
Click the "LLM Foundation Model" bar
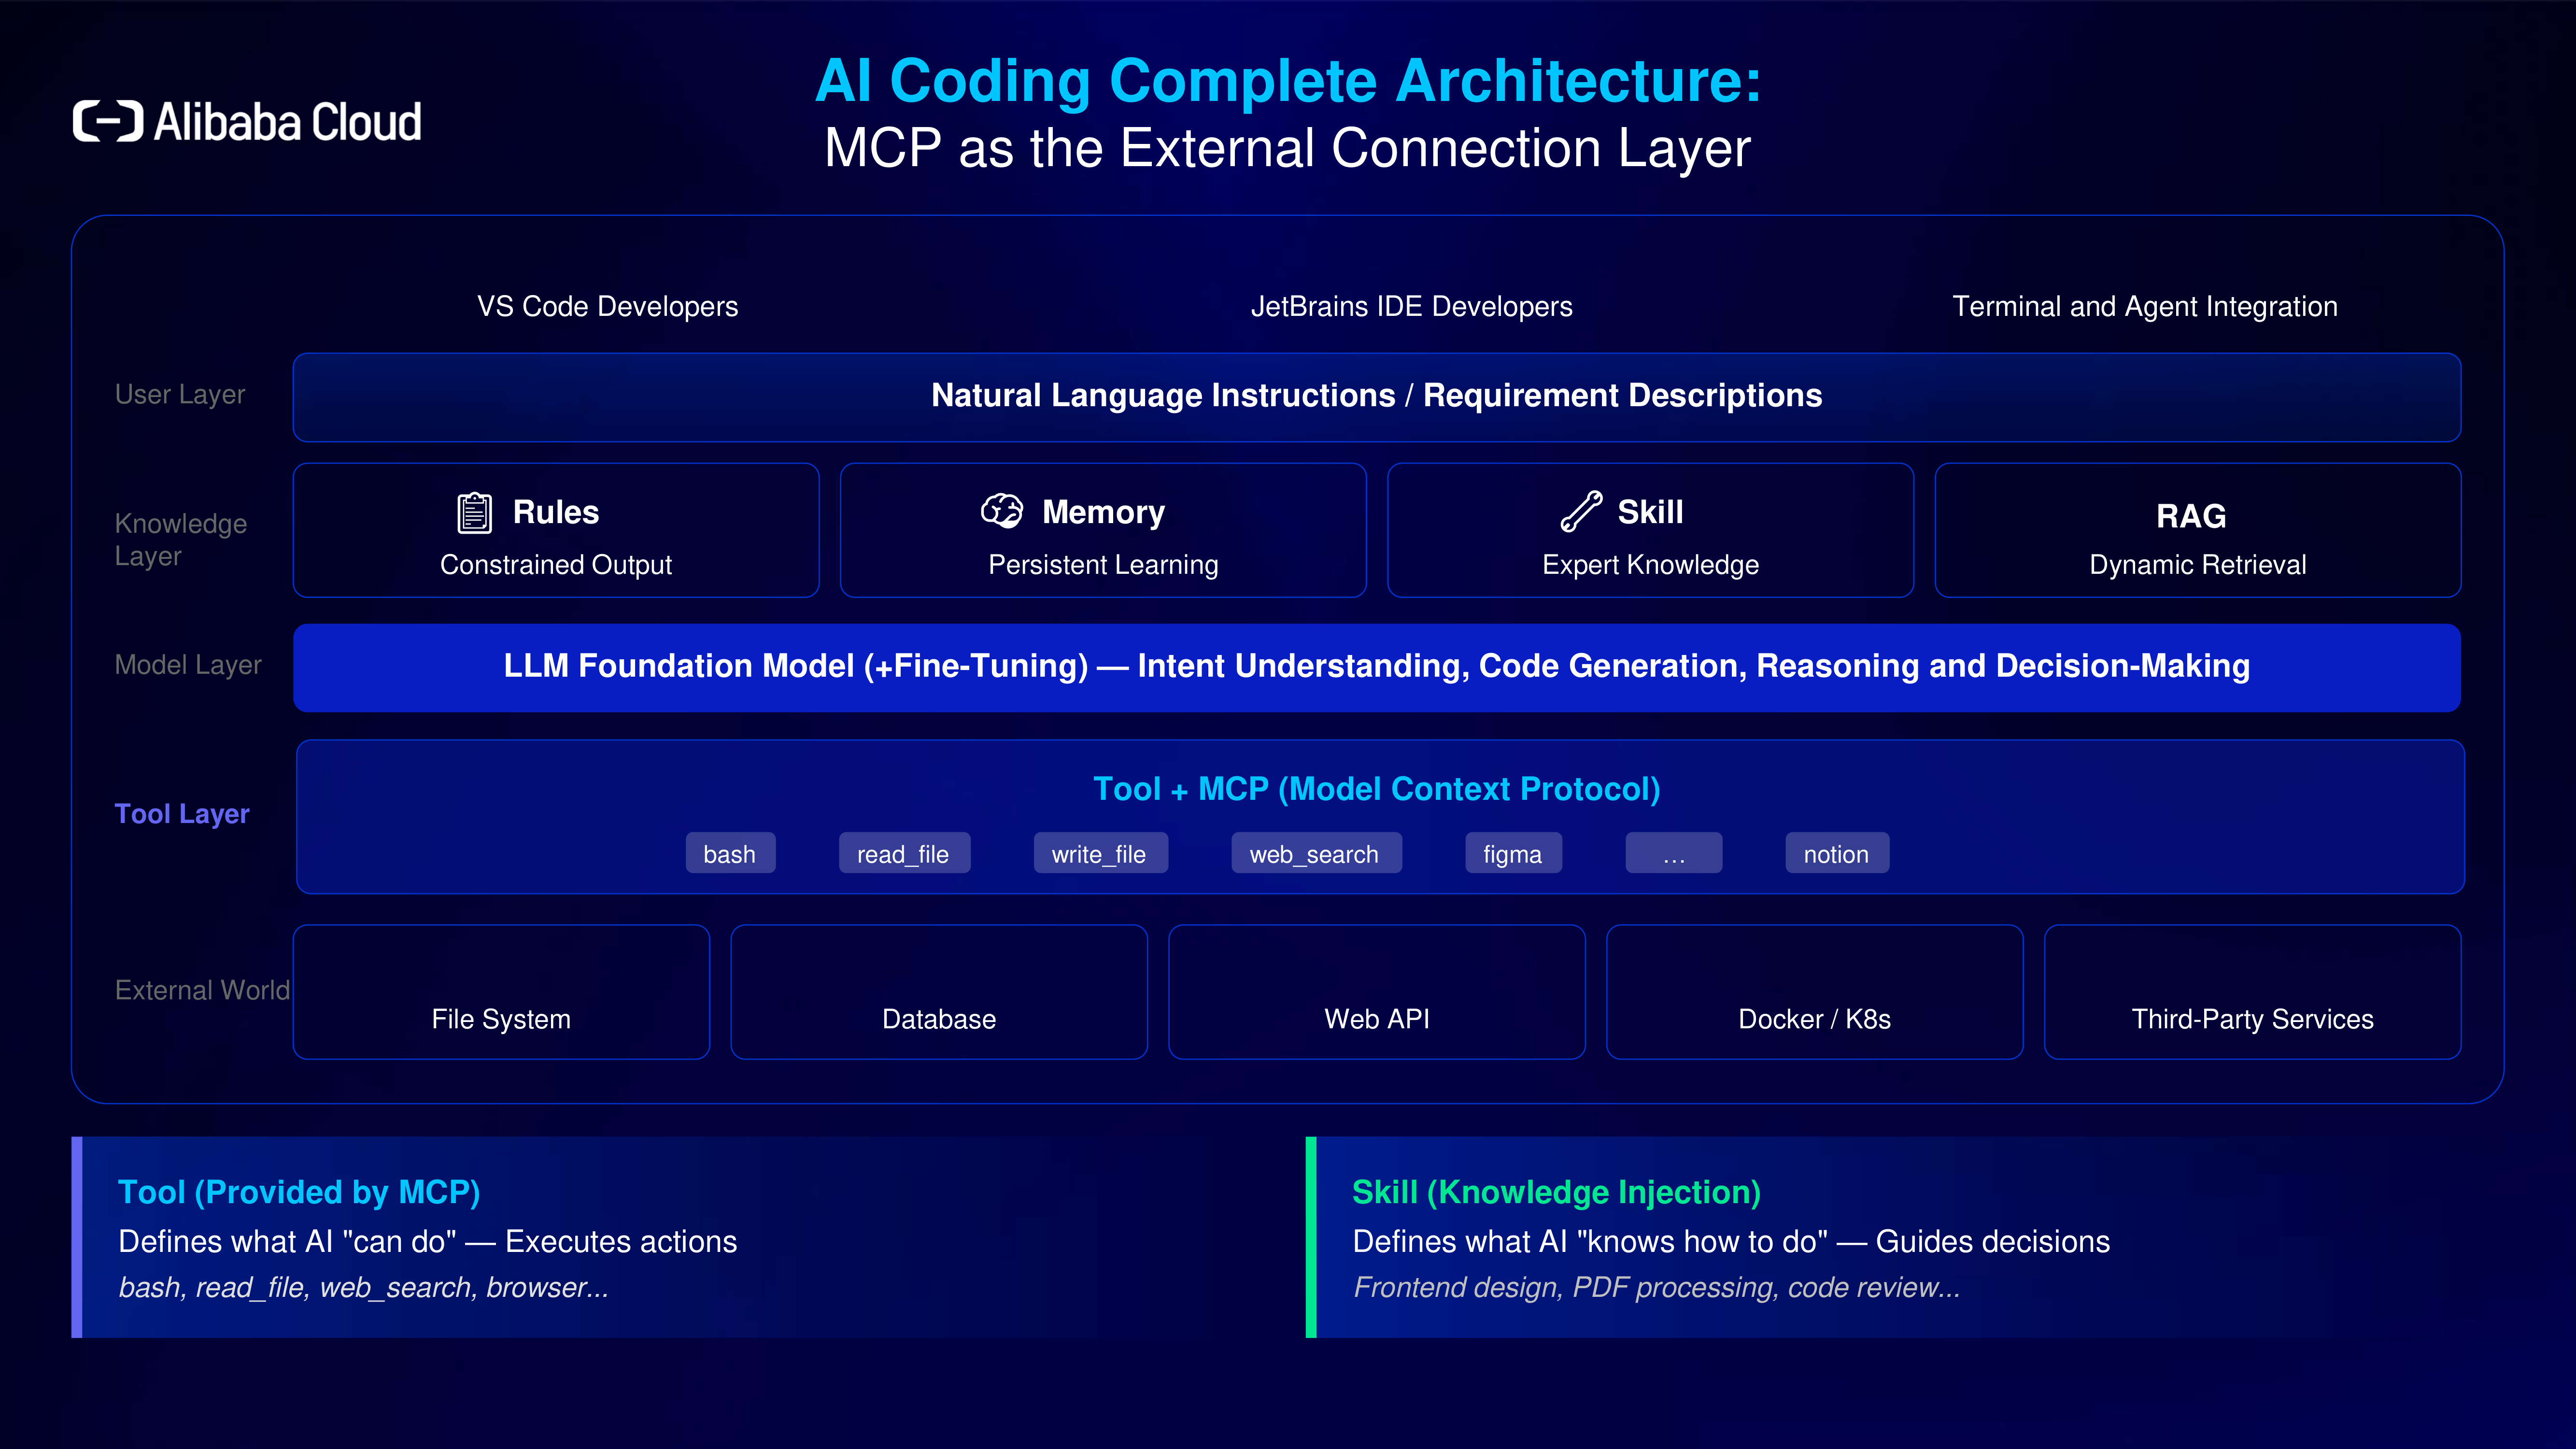(x=1377, y=668)
